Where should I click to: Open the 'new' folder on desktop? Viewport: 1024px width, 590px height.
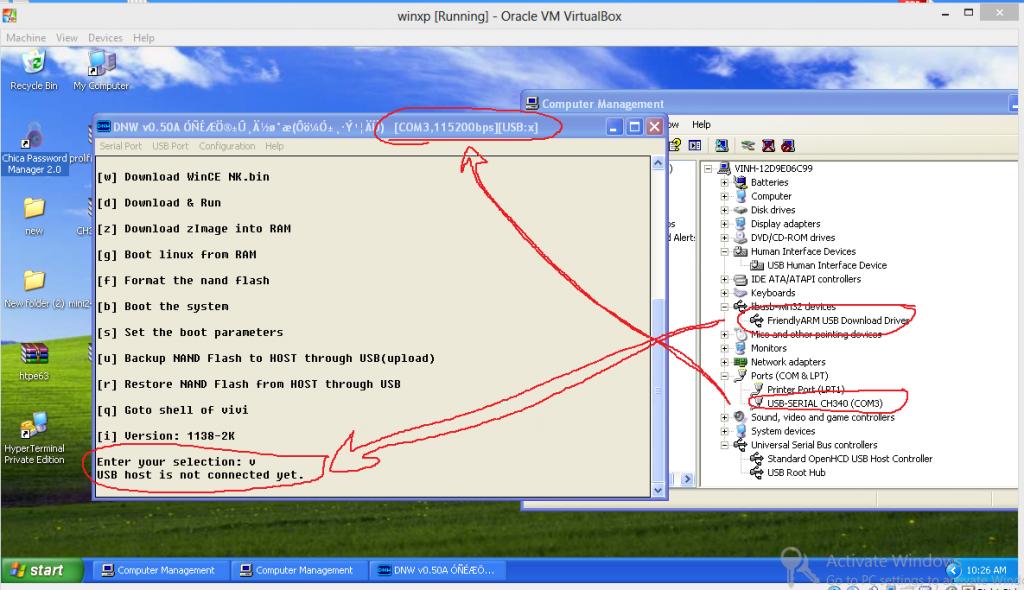tap(34, 216)
